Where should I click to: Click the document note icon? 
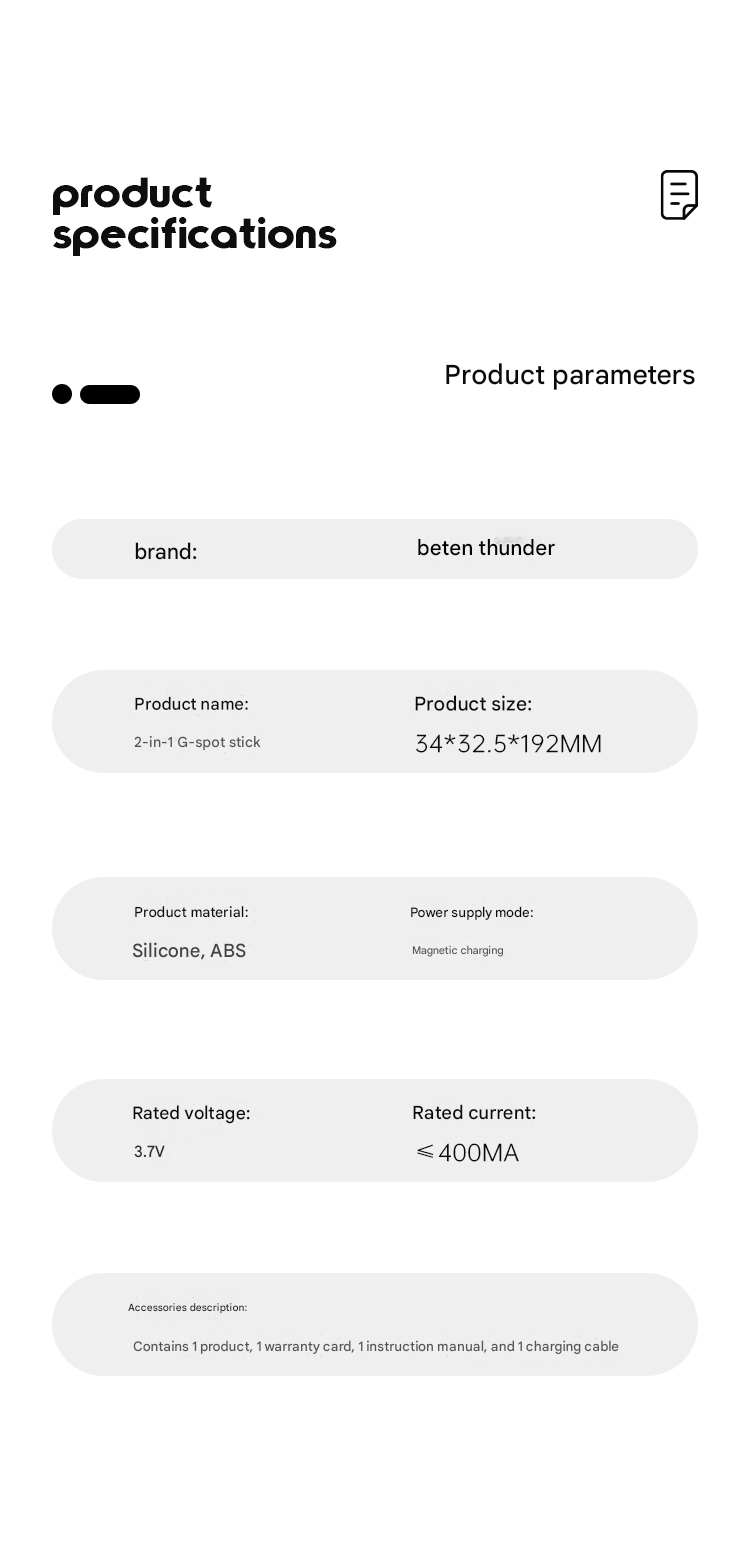[x=679, y=195]
